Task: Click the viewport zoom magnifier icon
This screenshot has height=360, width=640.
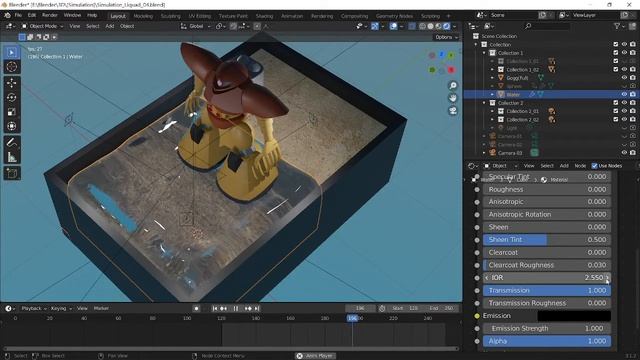Action: click(453, 85)
